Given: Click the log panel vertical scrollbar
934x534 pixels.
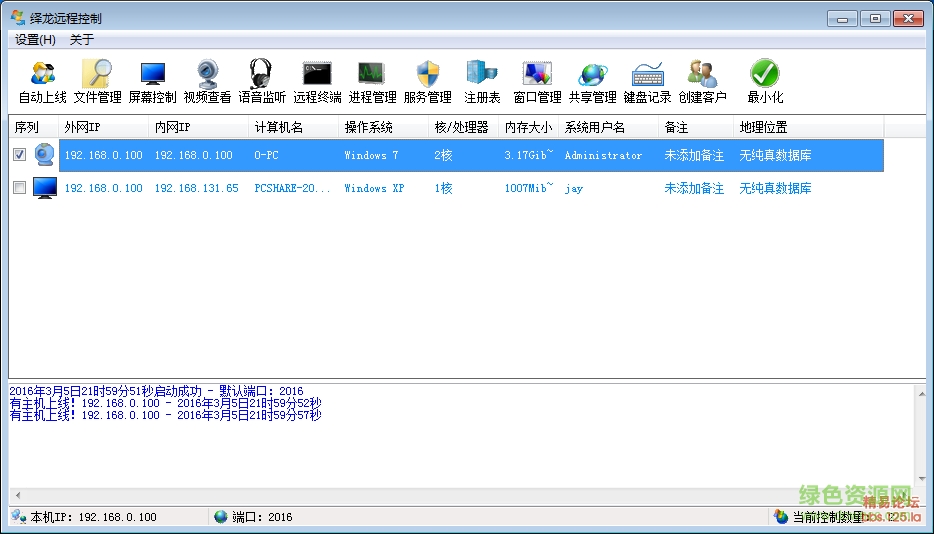Looking at the screenshot, I should point(923,440).
